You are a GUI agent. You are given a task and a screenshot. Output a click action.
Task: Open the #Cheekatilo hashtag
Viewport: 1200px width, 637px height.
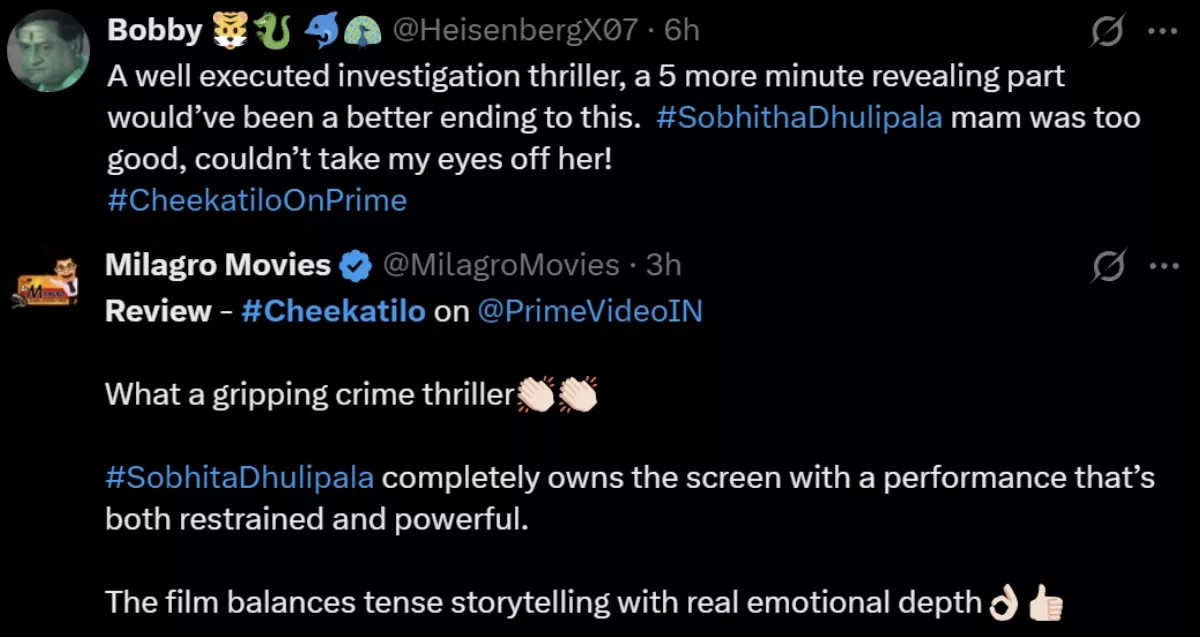tap(333, 311)
